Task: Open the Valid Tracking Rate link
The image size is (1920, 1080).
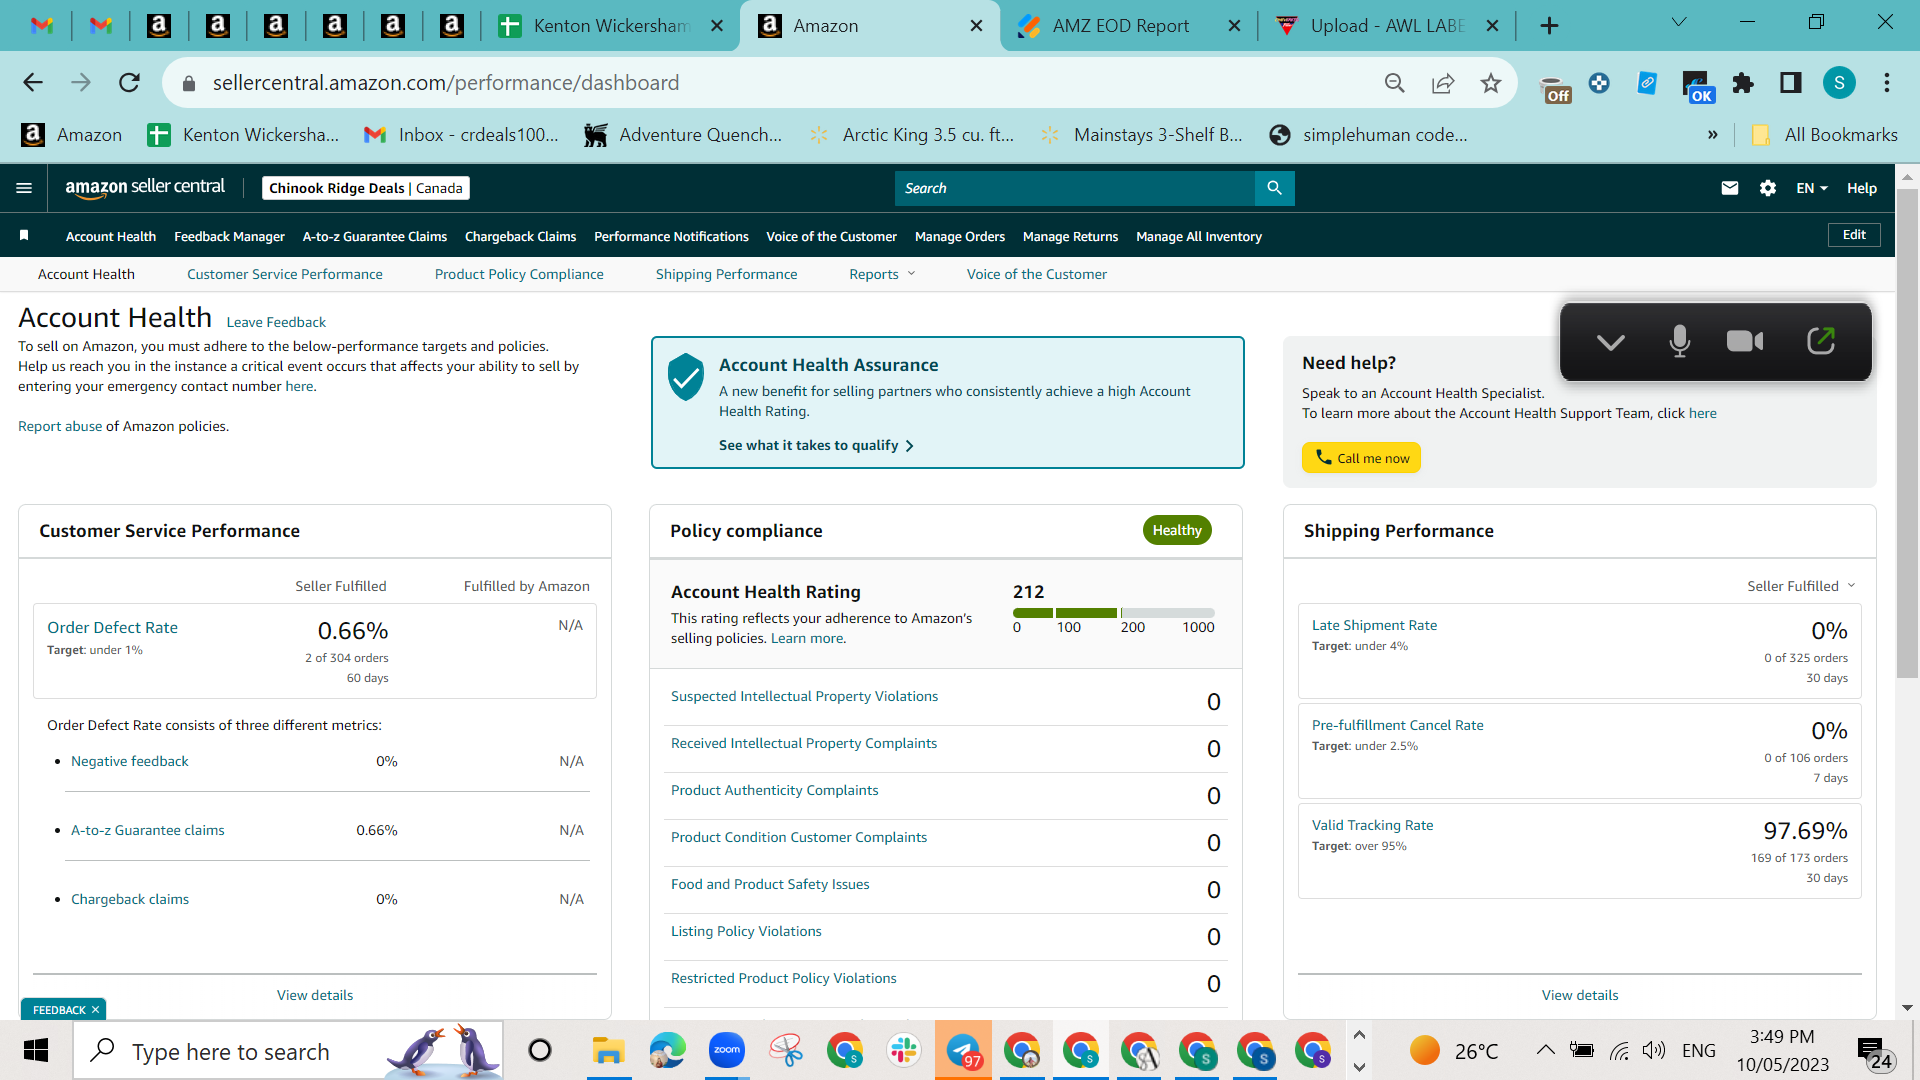Action: pyautogui.click(x=1372, y=825)
